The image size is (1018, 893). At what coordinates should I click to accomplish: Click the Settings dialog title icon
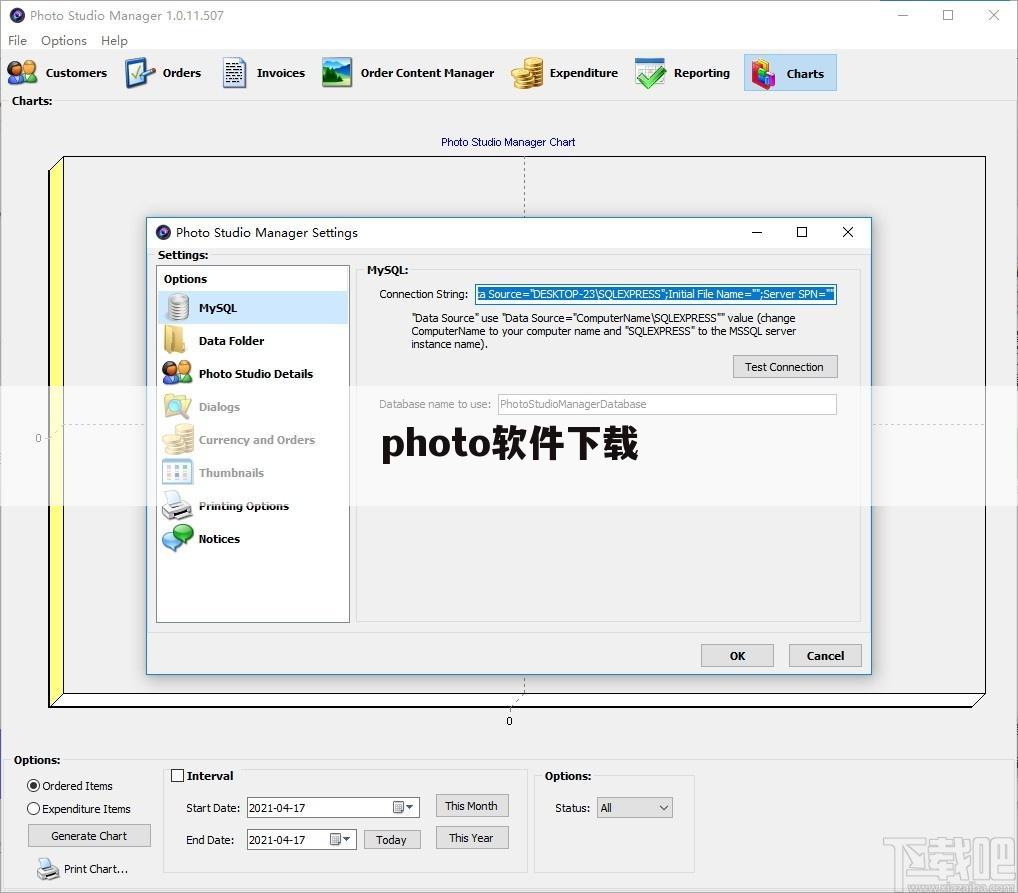click(x=164, y=232)
